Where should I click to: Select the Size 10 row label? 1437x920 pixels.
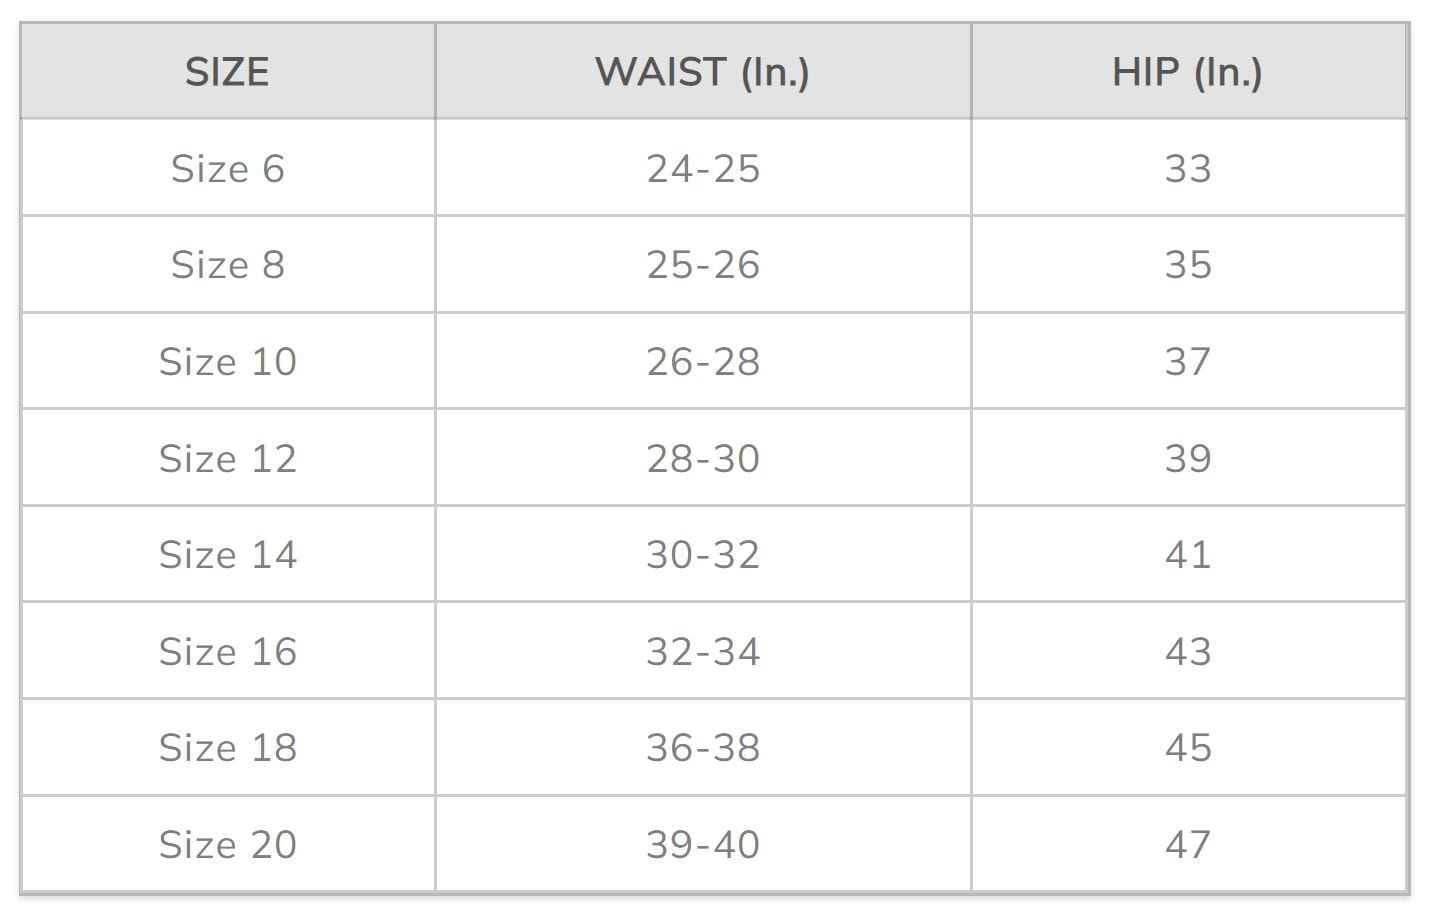click(228, 361)
